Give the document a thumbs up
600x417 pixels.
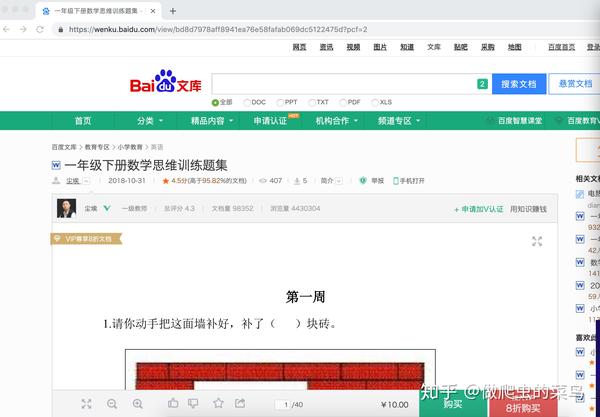(173, 403)
